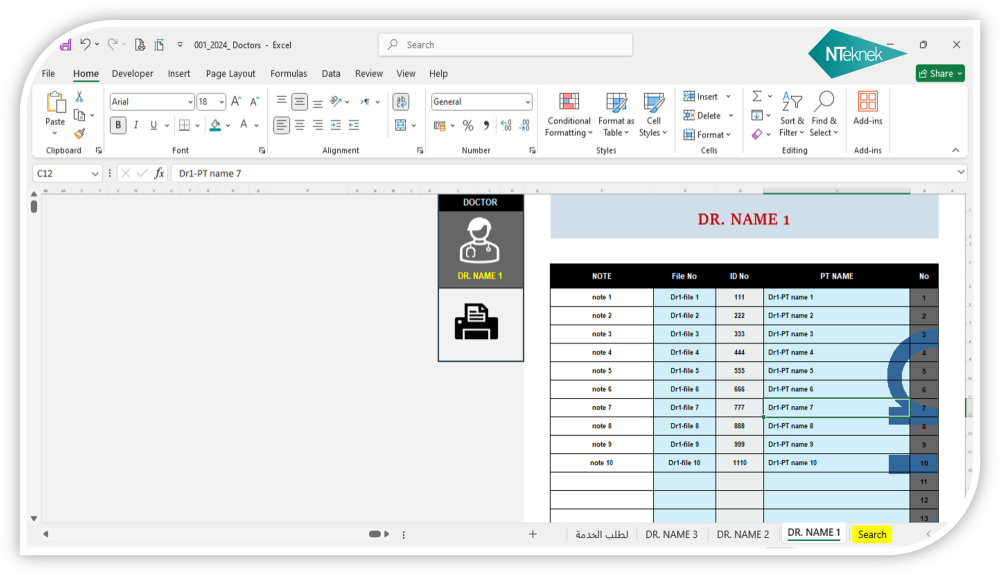Click the AutoSum sigma icon
The height and width of the screenshot is (575, 1000).
click(757, 96)
